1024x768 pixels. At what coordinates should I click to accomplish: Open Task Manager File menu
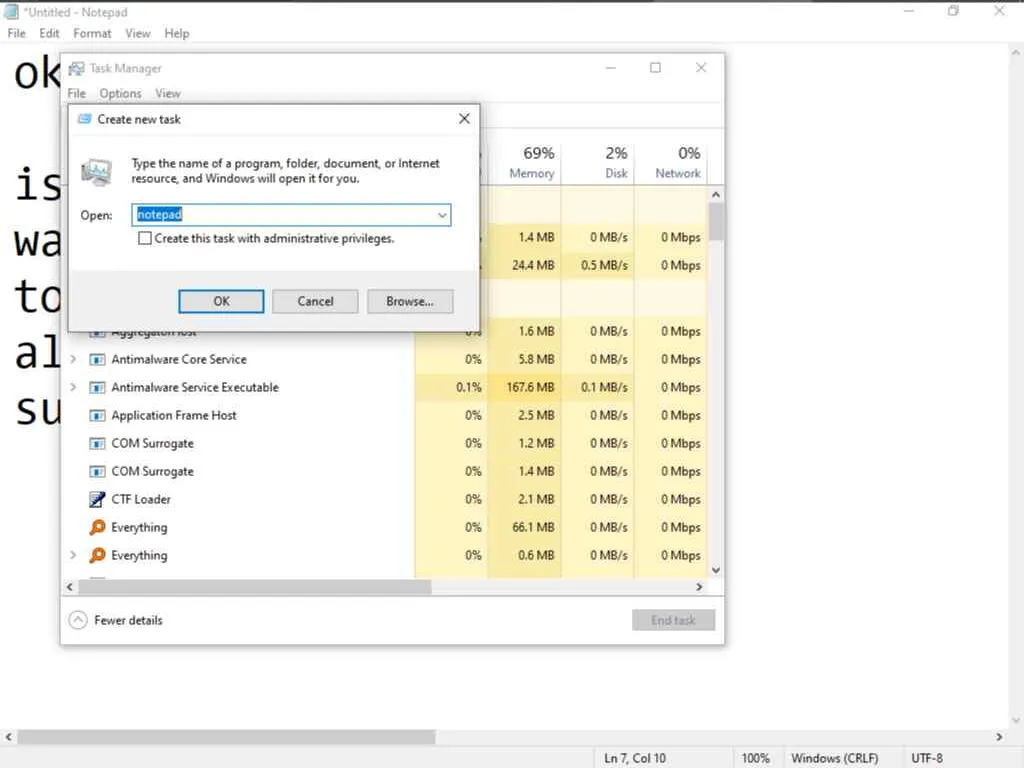pos(76,93)
